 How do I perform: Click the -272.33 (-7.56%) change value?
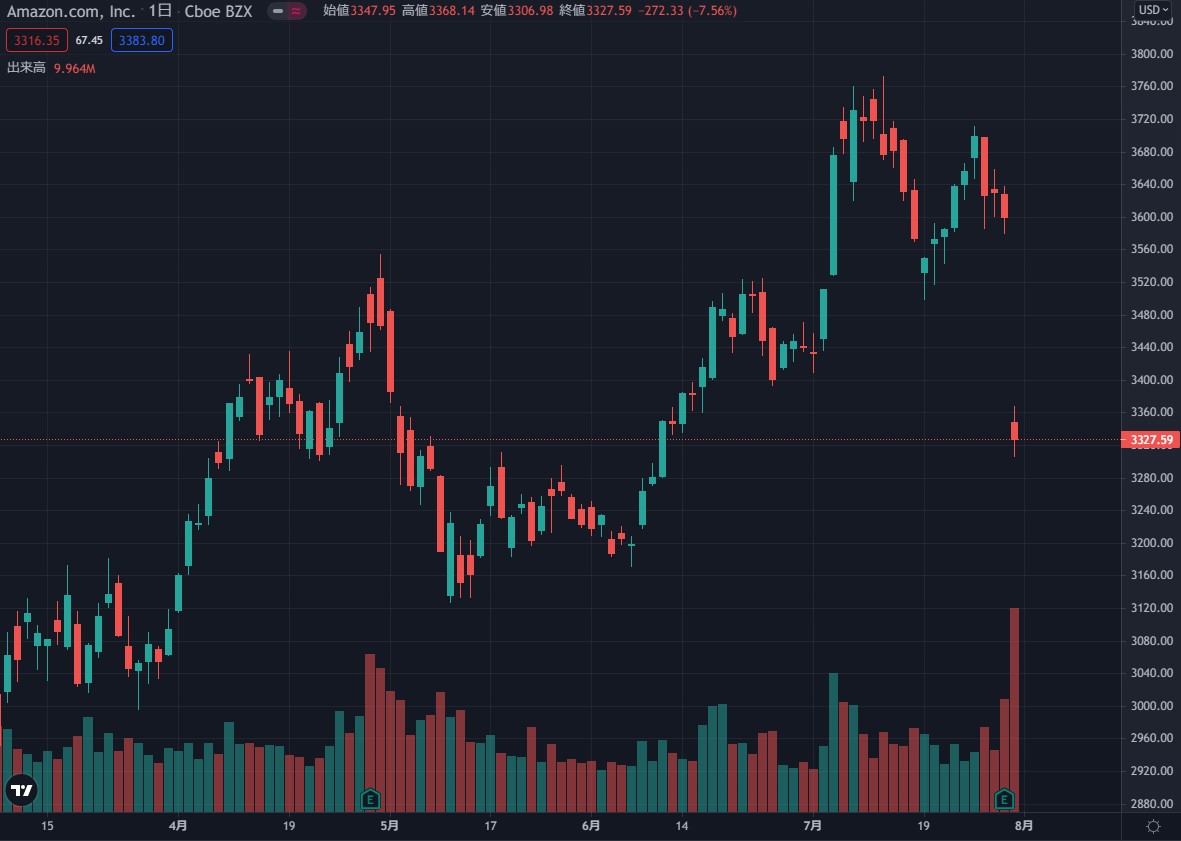687,11
